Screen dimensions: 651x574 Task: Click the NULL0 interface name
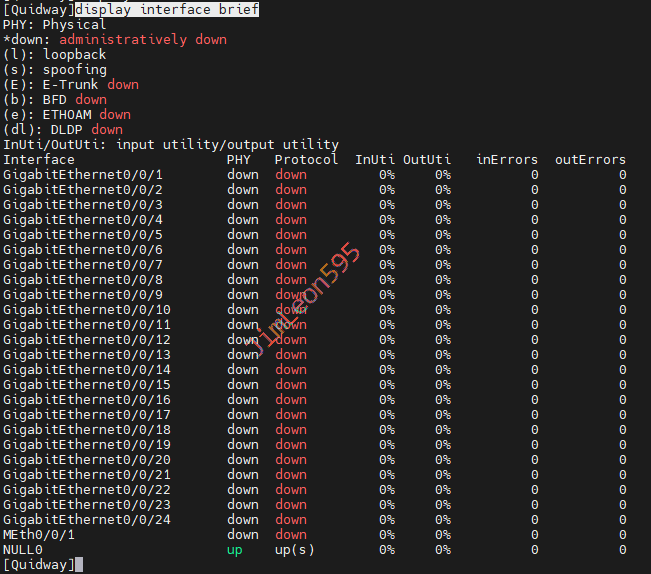point(23,550)
